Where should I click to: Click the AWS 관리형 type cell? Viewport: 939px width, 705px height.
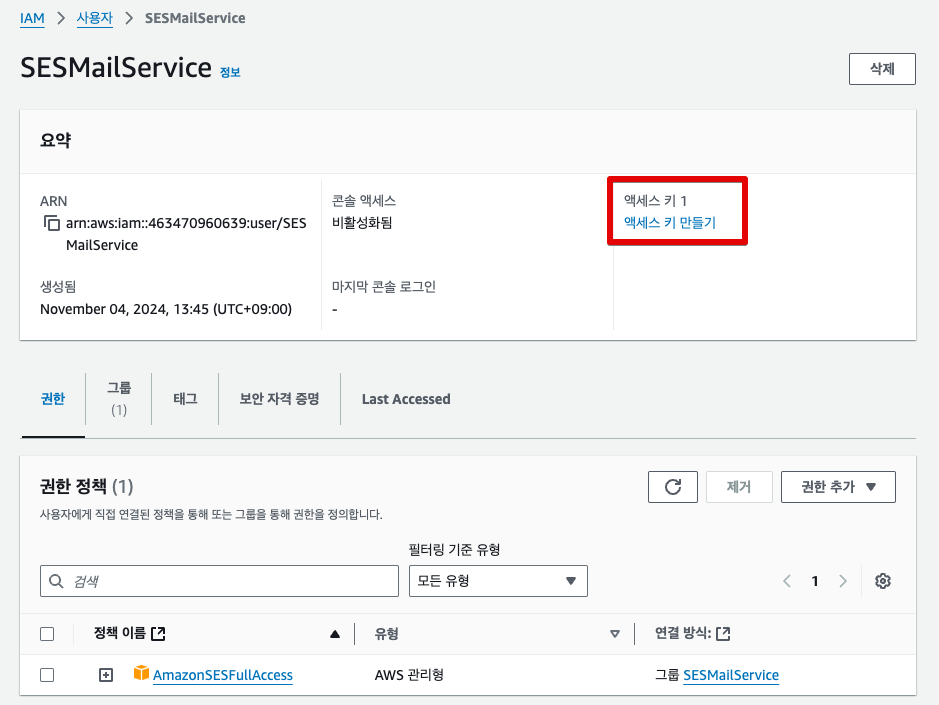[409, 675]
